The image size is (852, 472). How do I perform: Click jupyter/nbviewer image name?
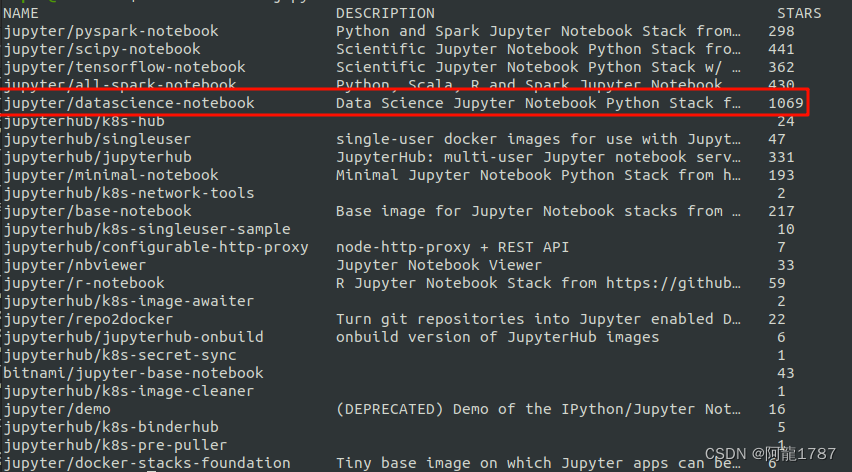click(x=74, y=265)
